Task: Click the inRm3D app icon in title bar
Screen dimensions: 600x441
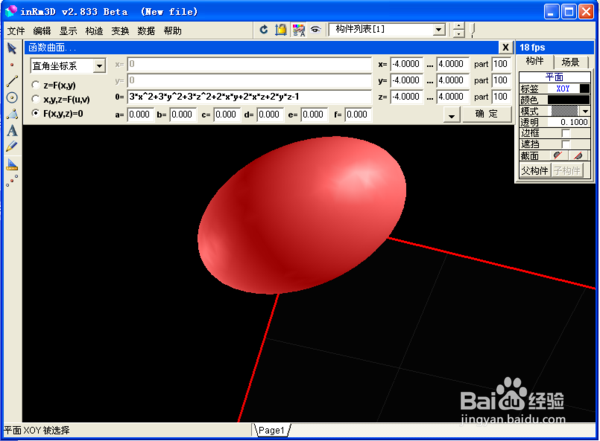Action: 11,11
